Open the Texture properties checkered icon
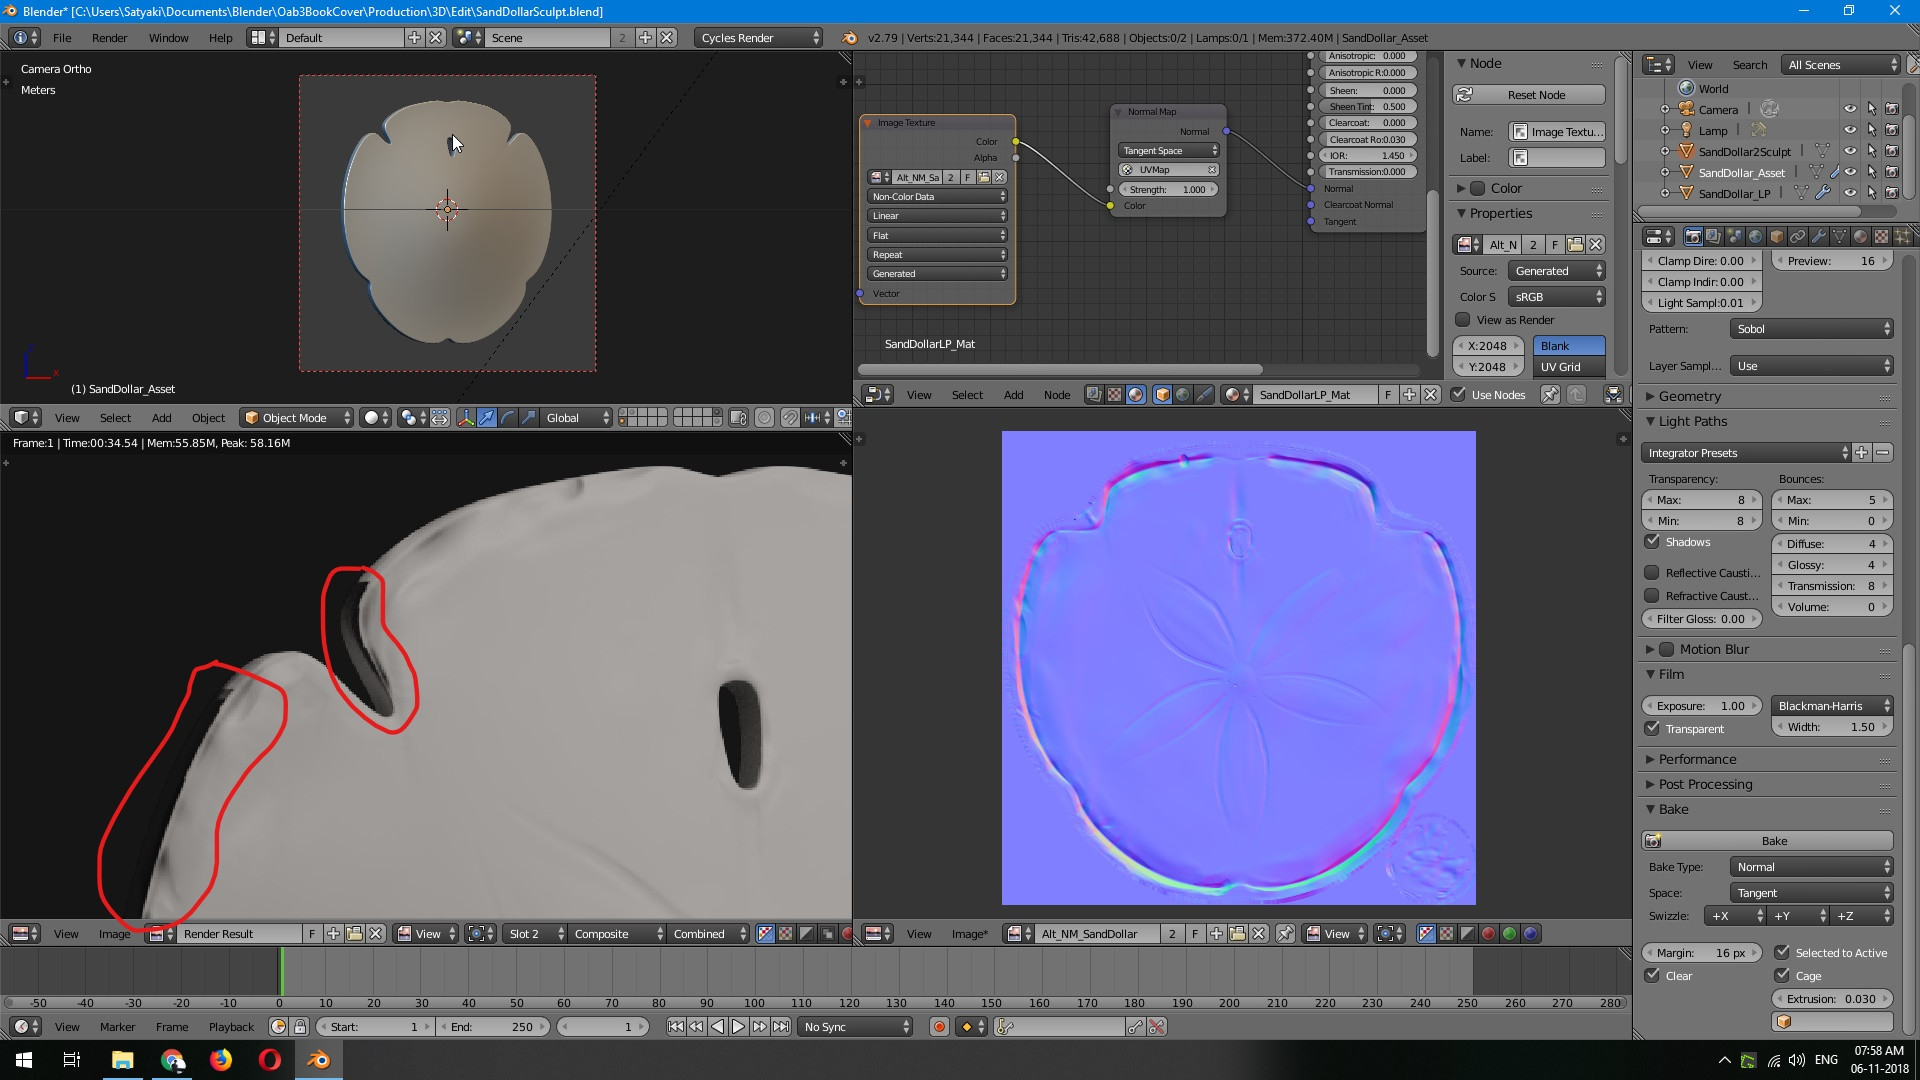Viewport: 1920px width, 1080px height. coord(1880,237)
